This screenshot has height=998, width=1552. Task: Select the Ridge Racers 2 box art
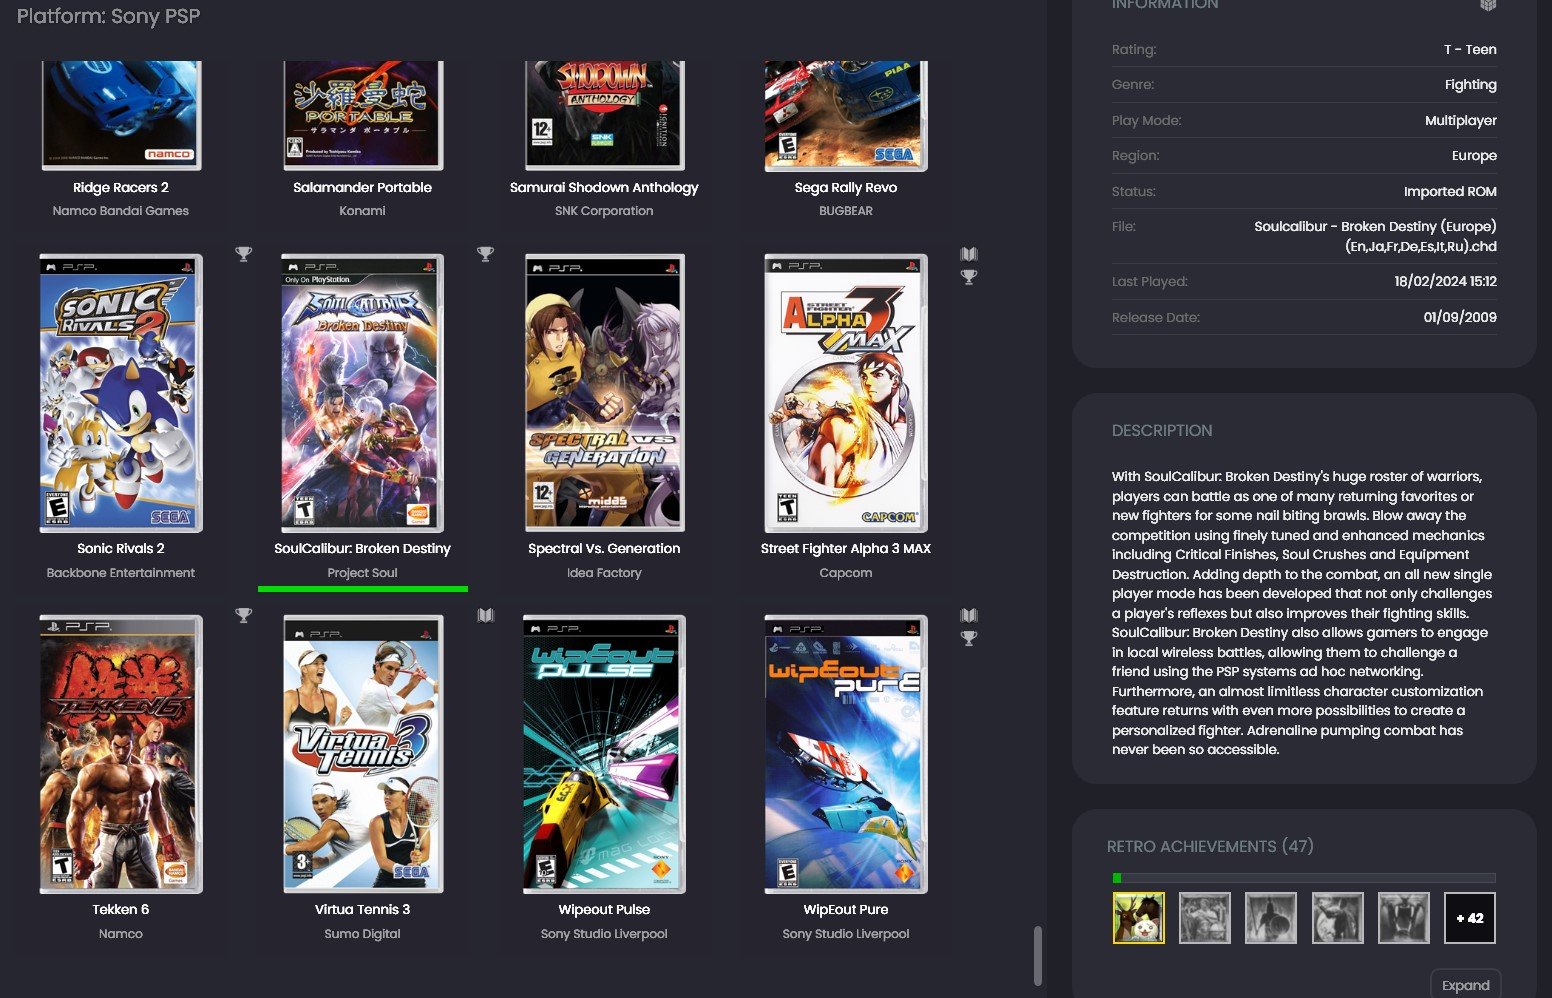coord(121,115)
